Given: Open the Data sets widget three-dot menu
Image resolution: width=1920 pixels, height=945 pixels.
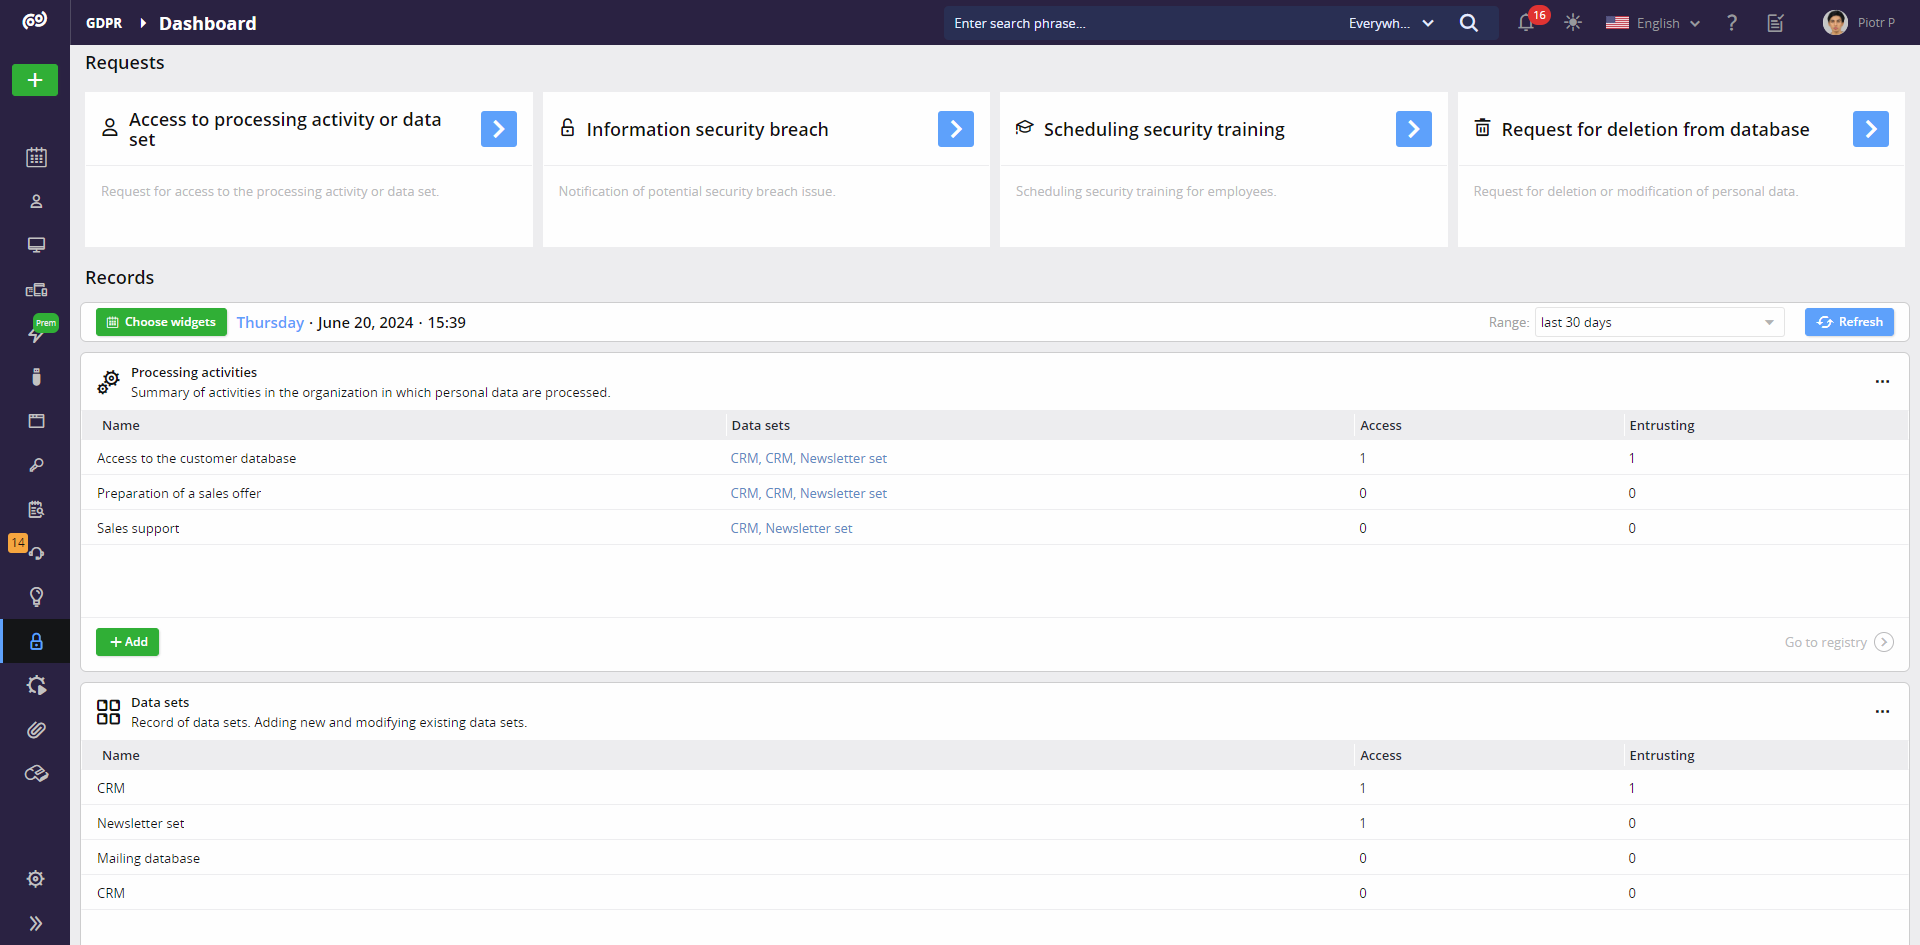Looking at the screenshot, I should pyautogui.click(x=1882, y=712).
